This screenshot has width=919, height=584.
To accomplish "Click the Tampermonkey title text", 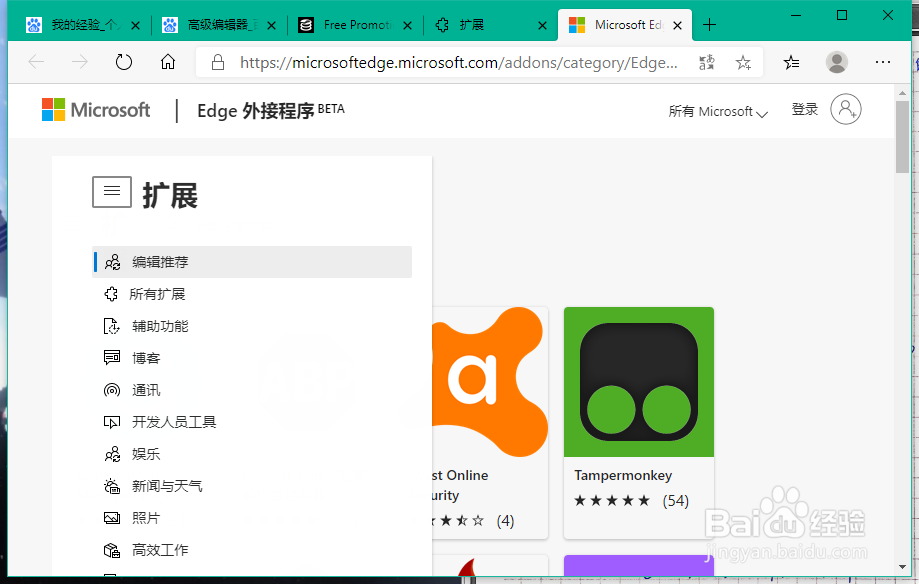I will tap(623, 475).
